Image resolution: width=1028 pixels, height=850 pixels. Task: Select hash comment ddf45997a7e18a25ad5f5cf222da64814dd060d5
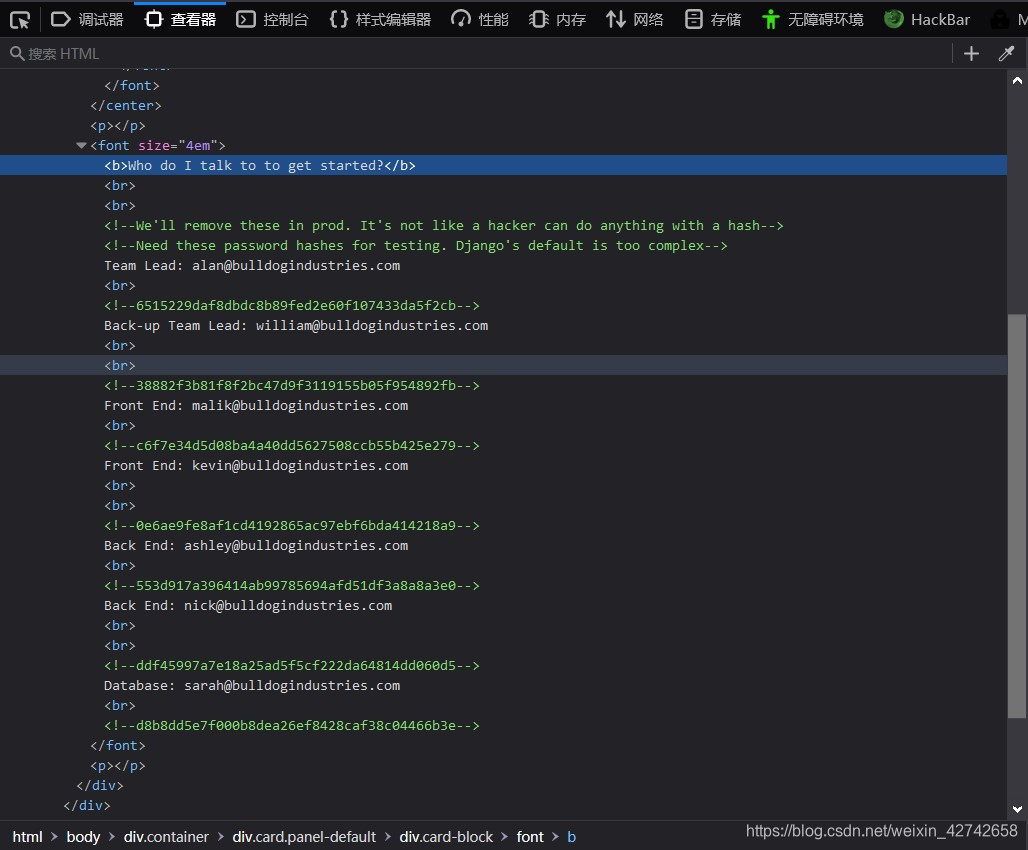click(x=292, y=666)
